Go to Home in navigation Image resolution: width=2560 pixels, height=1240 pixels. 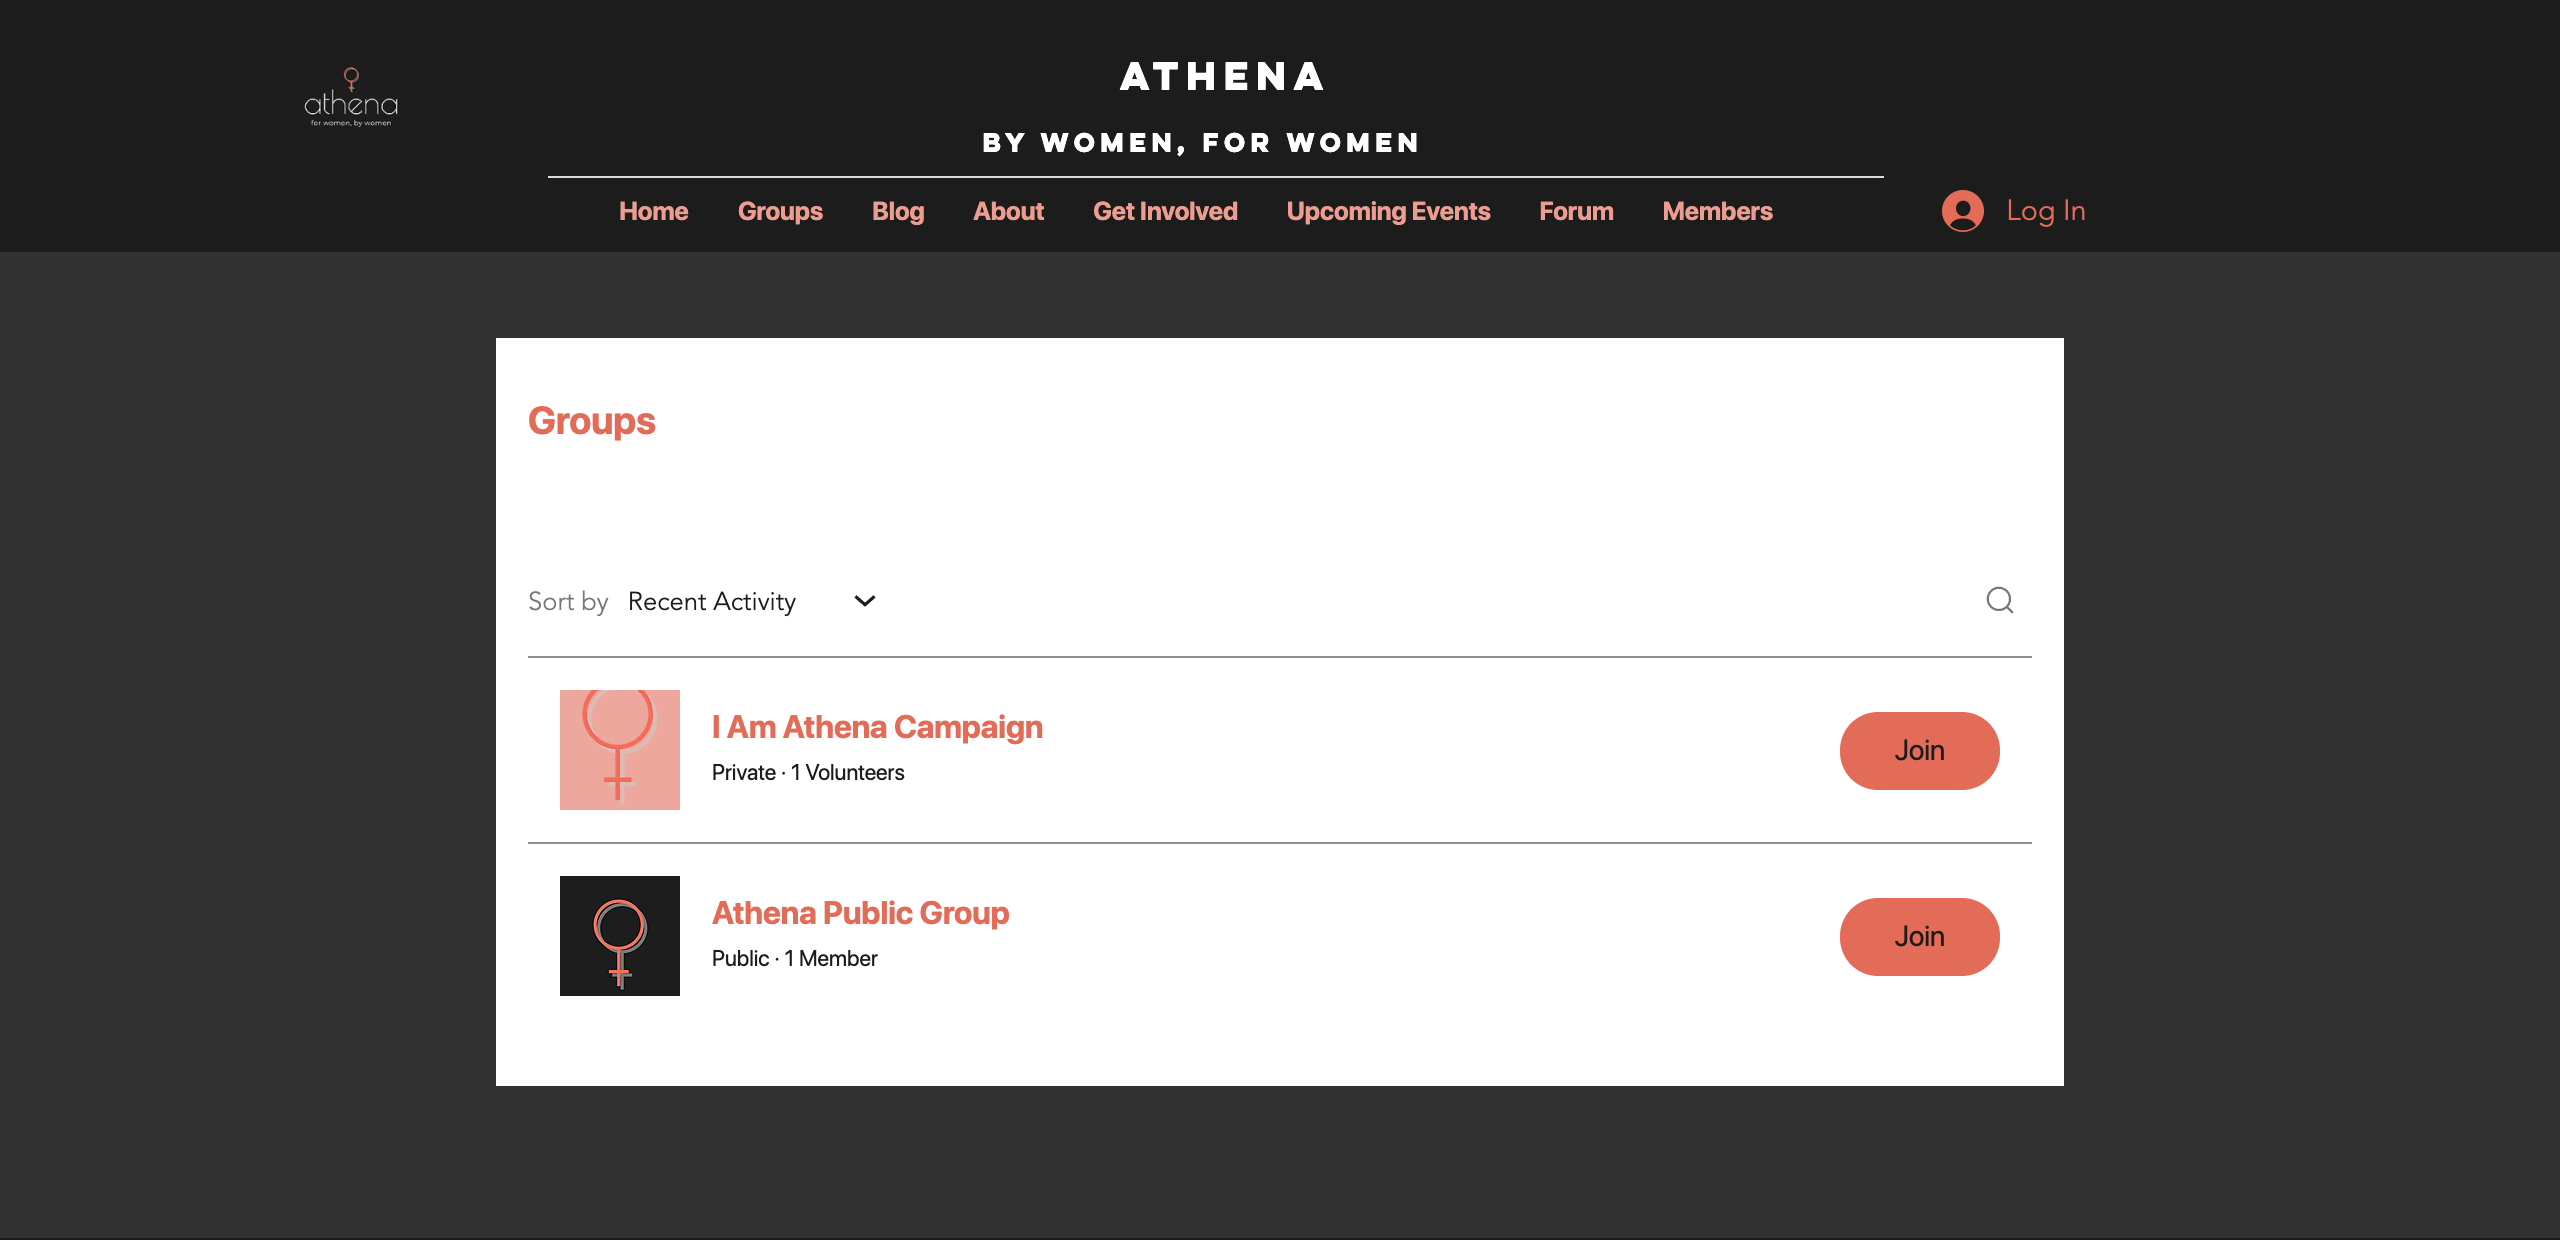pyautogui.click(x=653, y=211)
